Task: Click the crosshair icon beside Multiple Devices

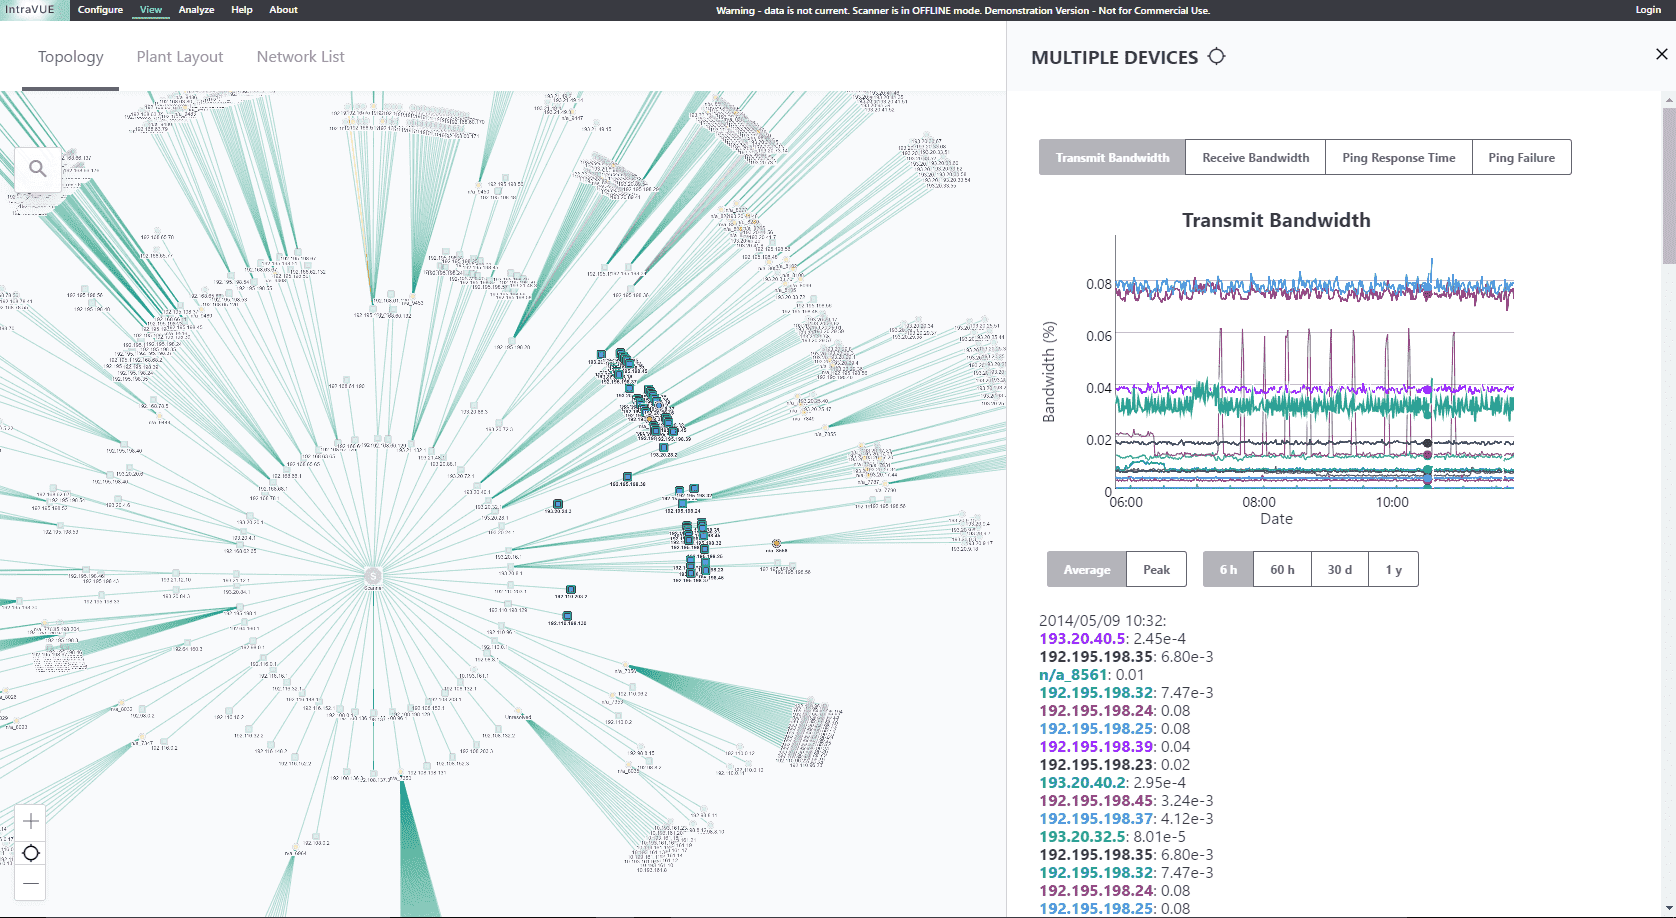Action: click(x=1216, y=57)
